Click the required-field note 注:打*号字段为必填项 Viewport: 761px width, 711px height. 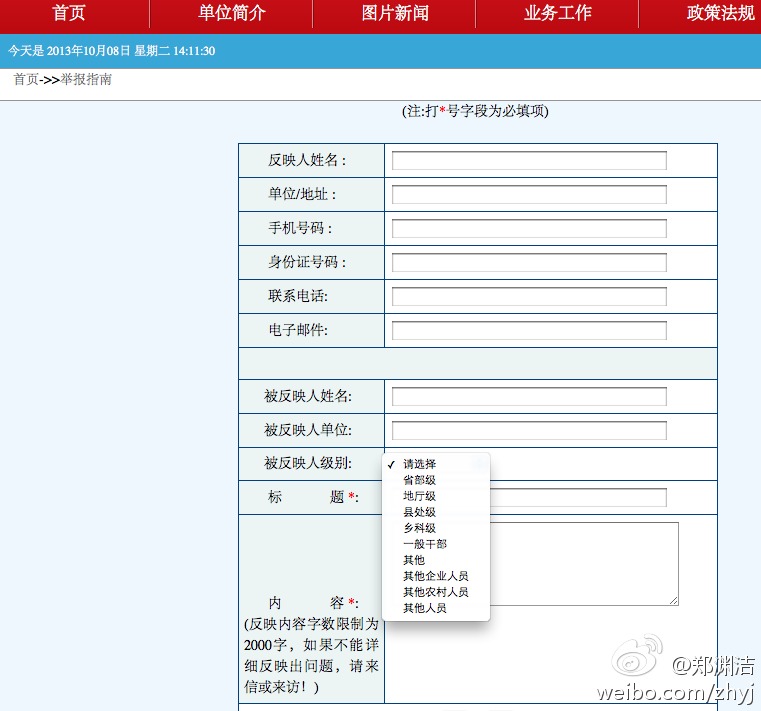click(475, 111)
